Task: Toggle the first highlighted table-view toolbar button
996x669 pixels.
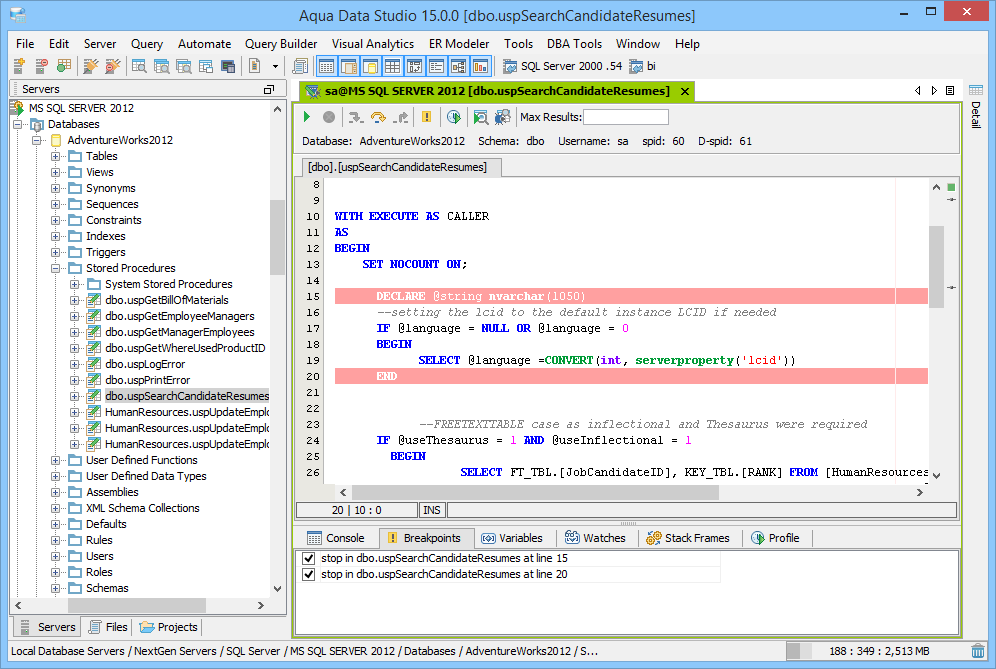Action: tap(326, 65)
